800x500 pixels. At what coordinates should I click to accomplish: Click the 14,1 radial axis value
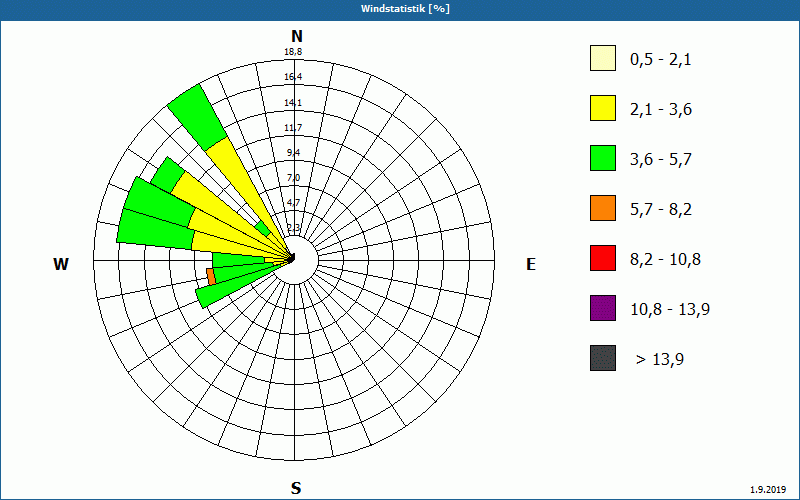tap(293, 103)
